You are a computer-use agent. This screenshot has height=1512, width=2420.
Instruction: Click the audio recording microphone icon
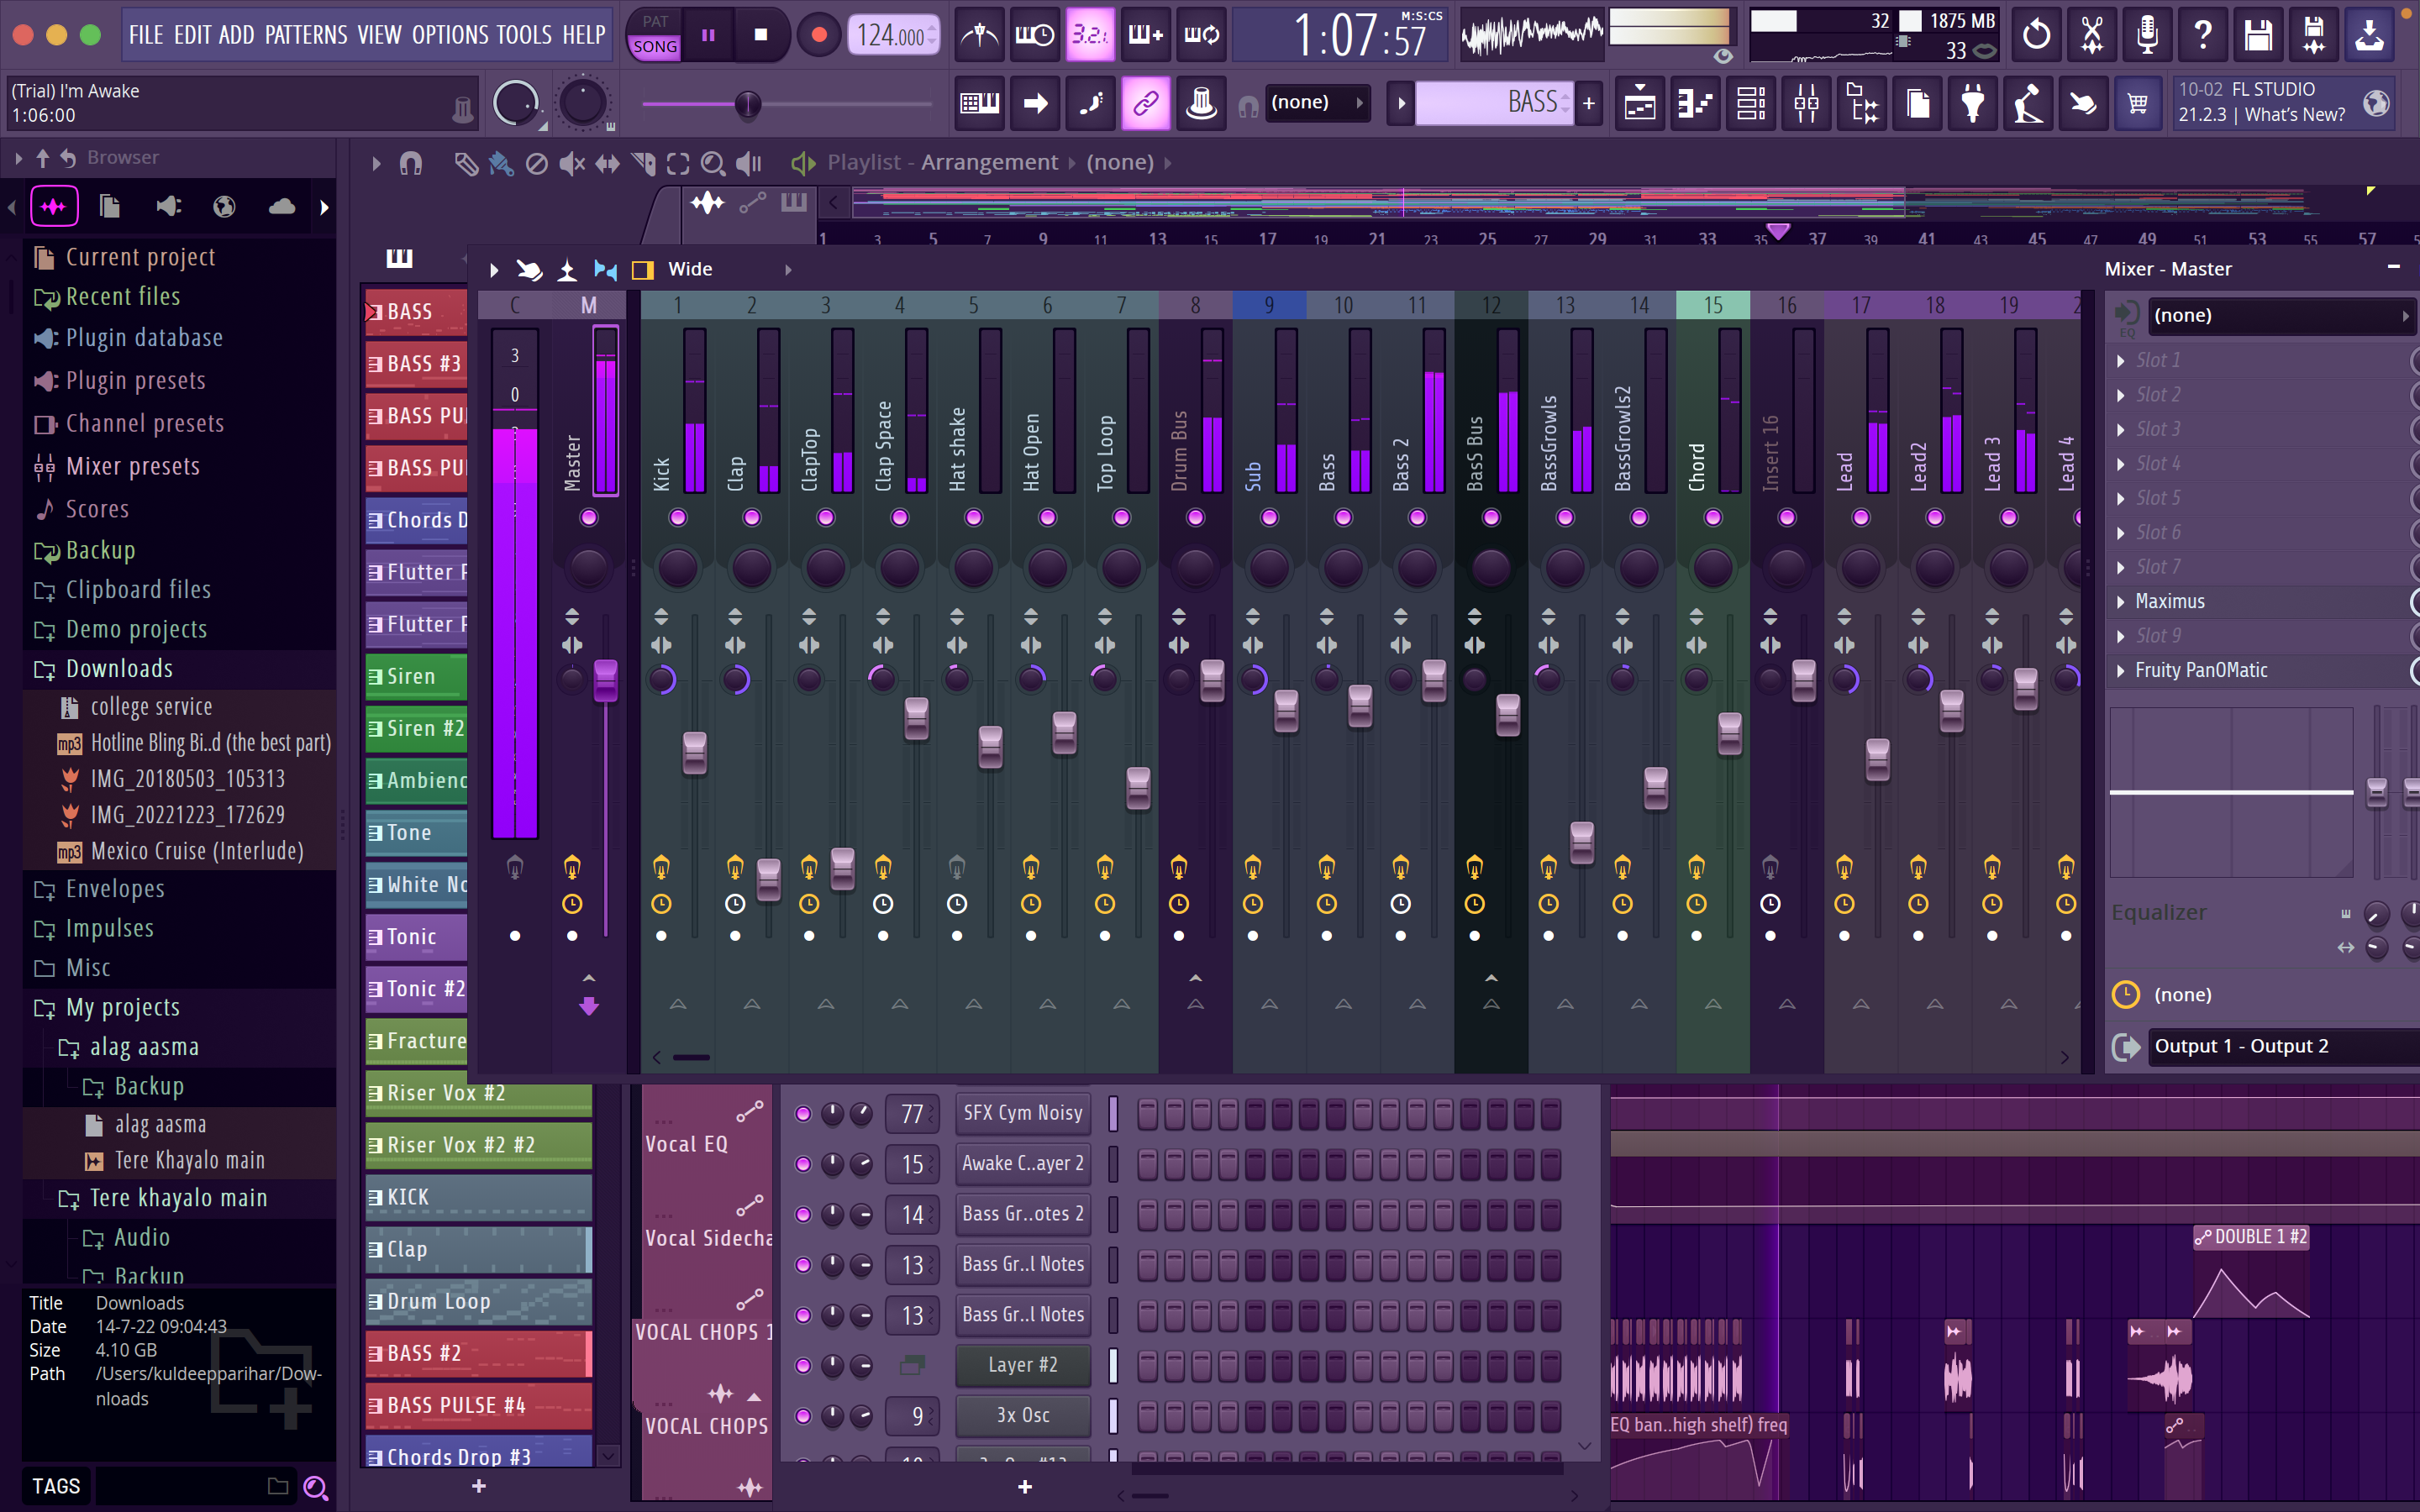point(2147,36)
